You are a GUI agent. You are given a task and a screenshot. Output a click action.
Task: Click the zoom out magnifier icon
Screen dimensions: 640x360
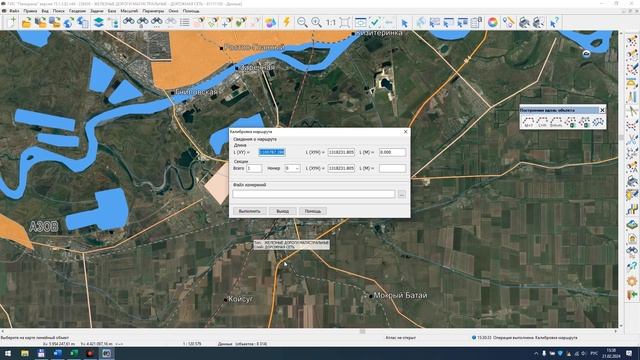(302, 22)
